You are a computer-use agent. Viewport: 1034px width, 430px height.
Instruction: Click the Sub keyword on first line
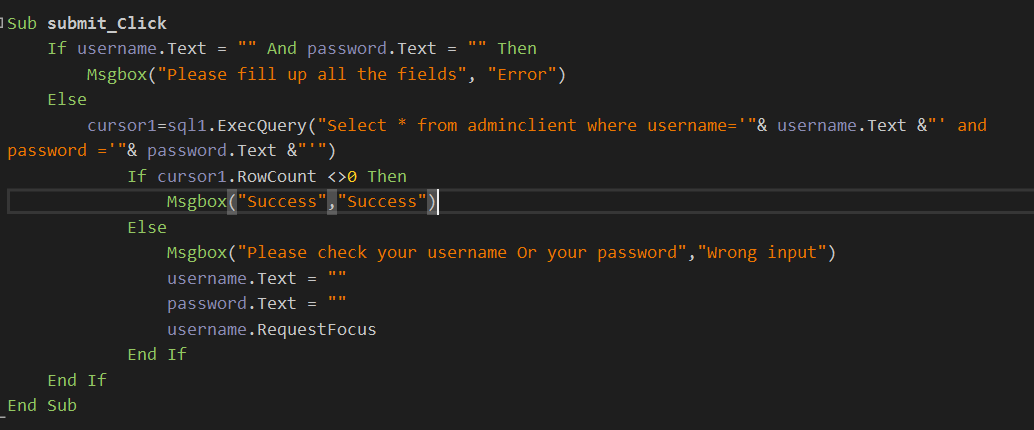[22, 23]
